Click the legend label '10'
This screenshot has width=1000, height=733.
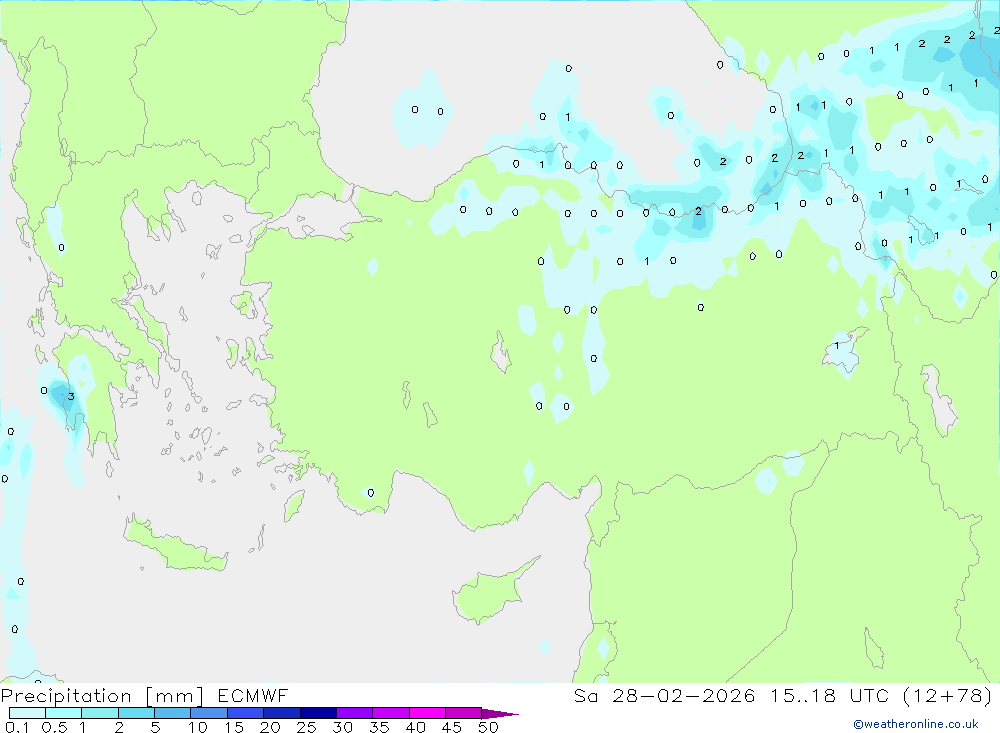coord(198,727)
